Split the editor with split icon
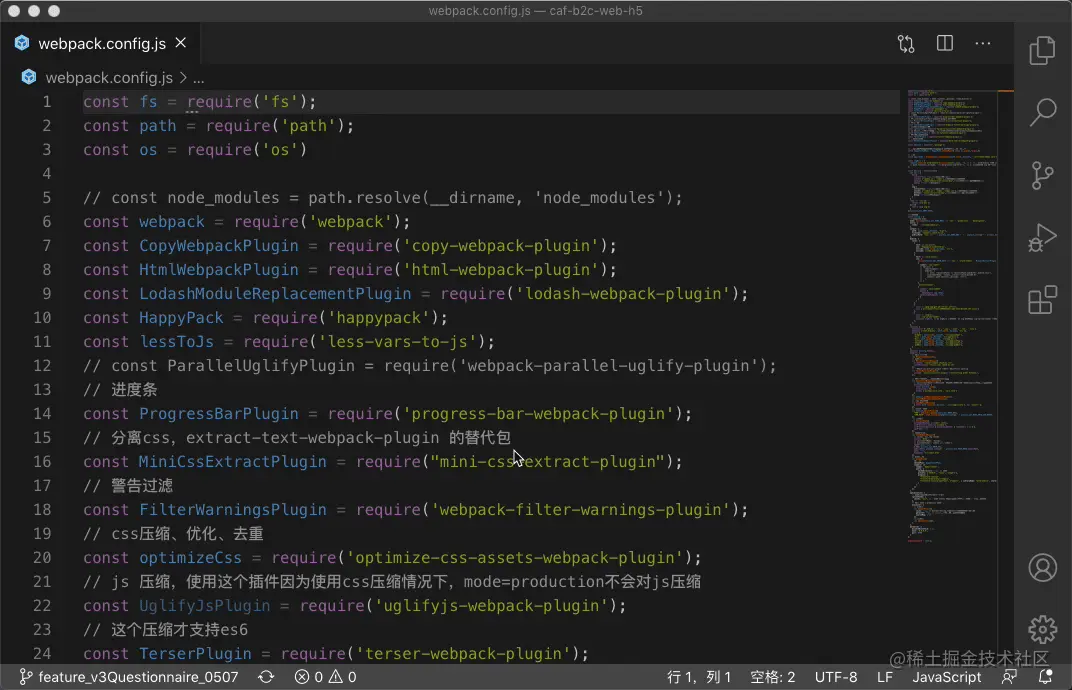This screenshot has width=1072, height=690. click(x=944, y=43)
